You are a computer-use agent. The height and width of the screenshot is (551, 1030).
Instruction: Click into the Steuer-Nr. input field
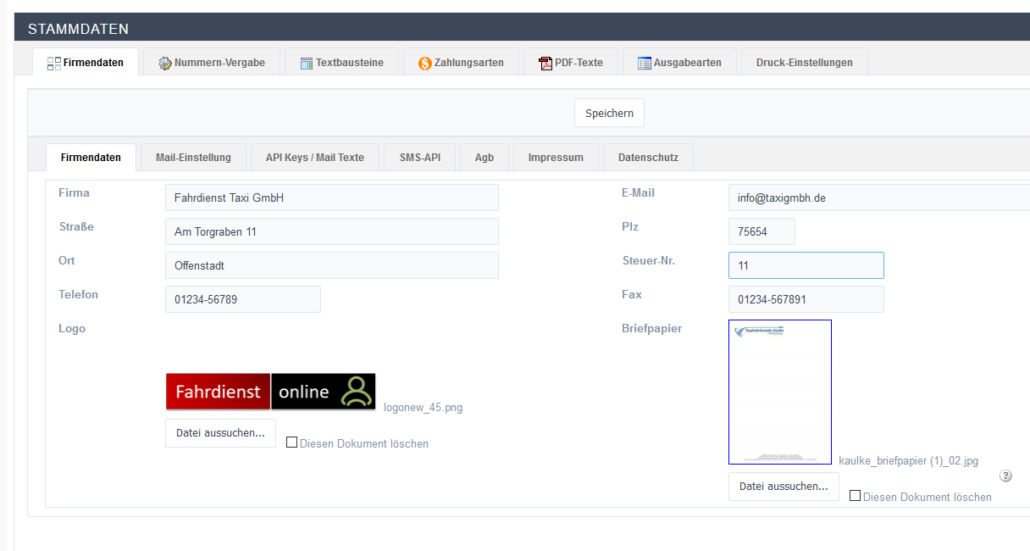pyautogui.click(x=805, y=266)
